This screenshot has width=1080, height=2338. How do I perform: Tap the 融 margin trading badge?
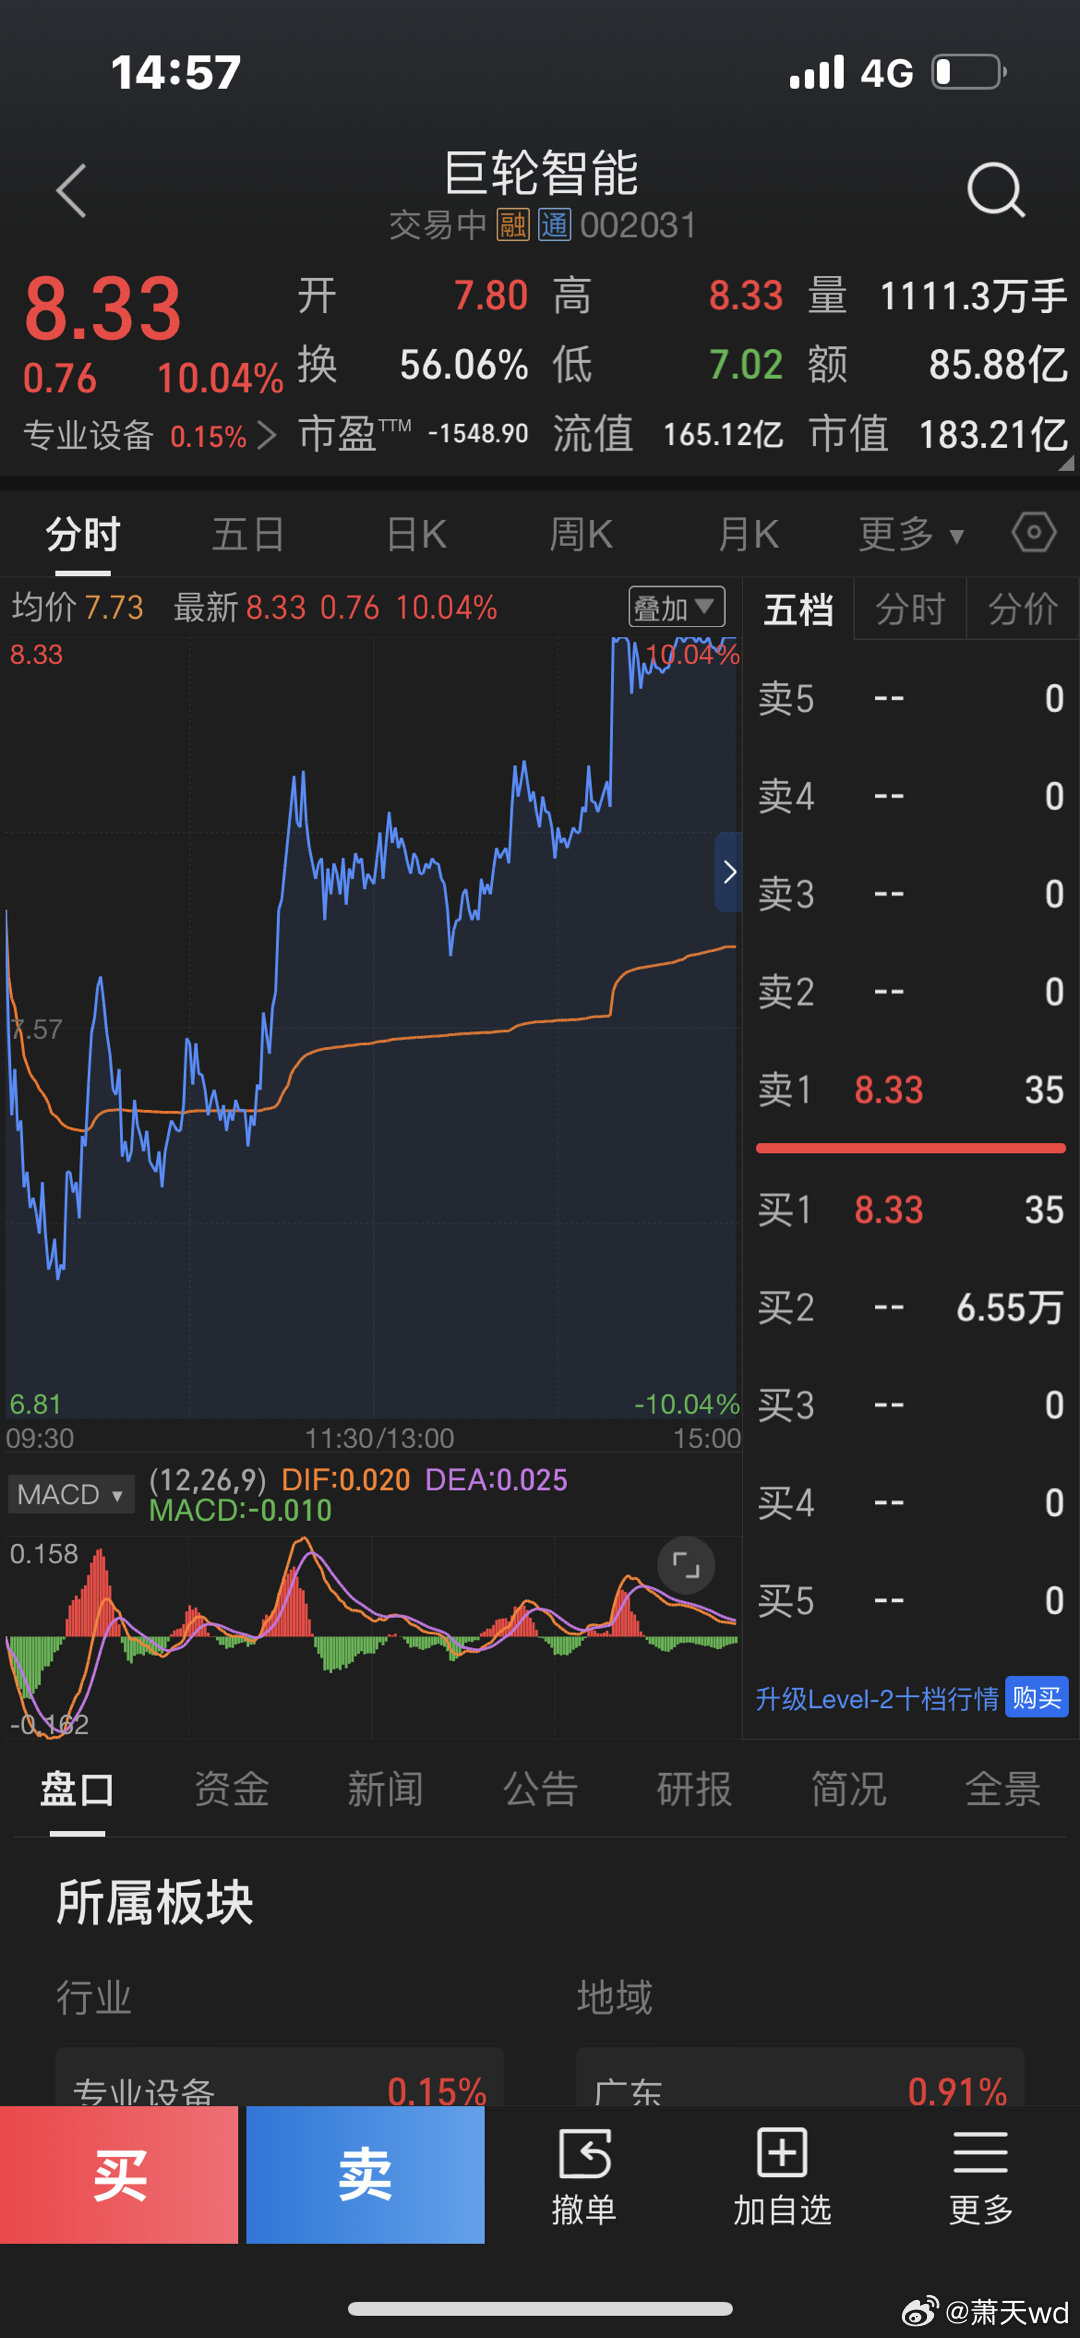[513, 225]
